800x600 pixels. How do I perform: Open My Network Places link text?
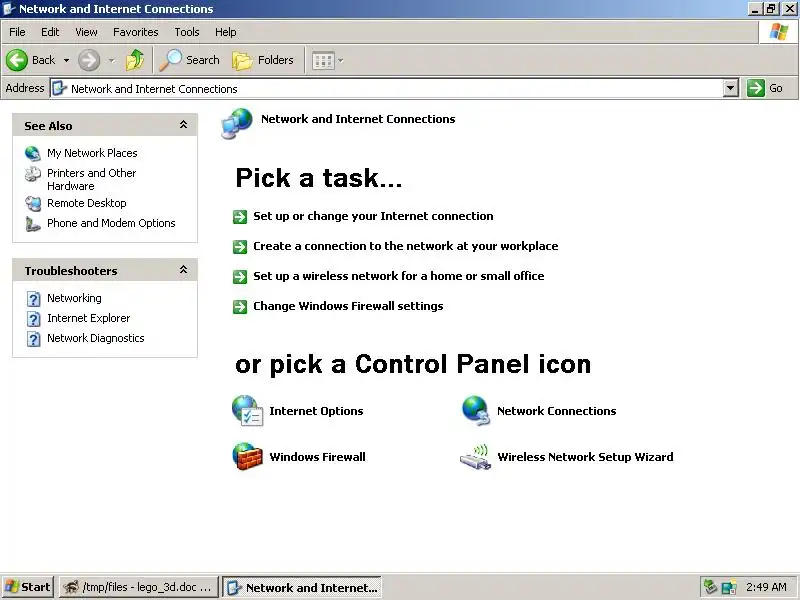click(92, 153)
